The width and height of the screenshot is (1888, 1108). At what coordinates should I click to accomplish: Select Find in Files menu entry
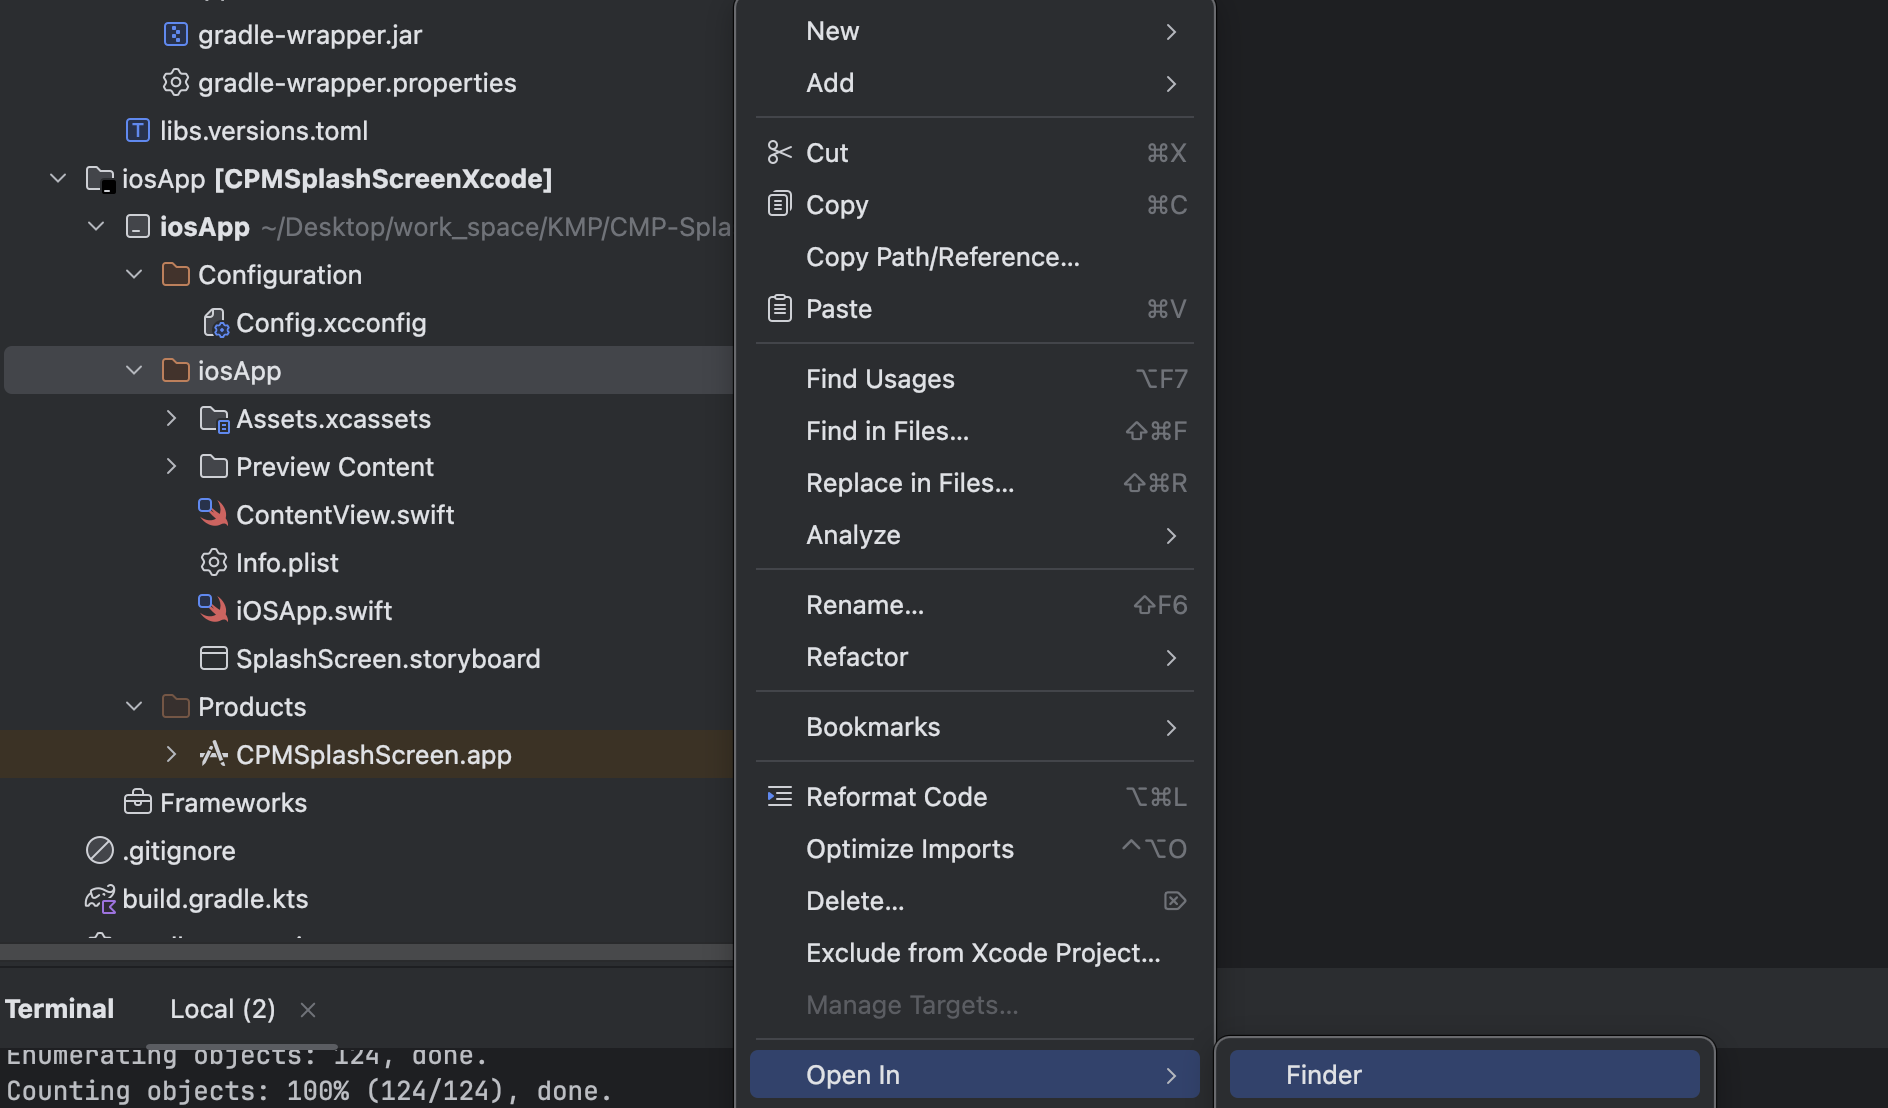coord(886,431)
